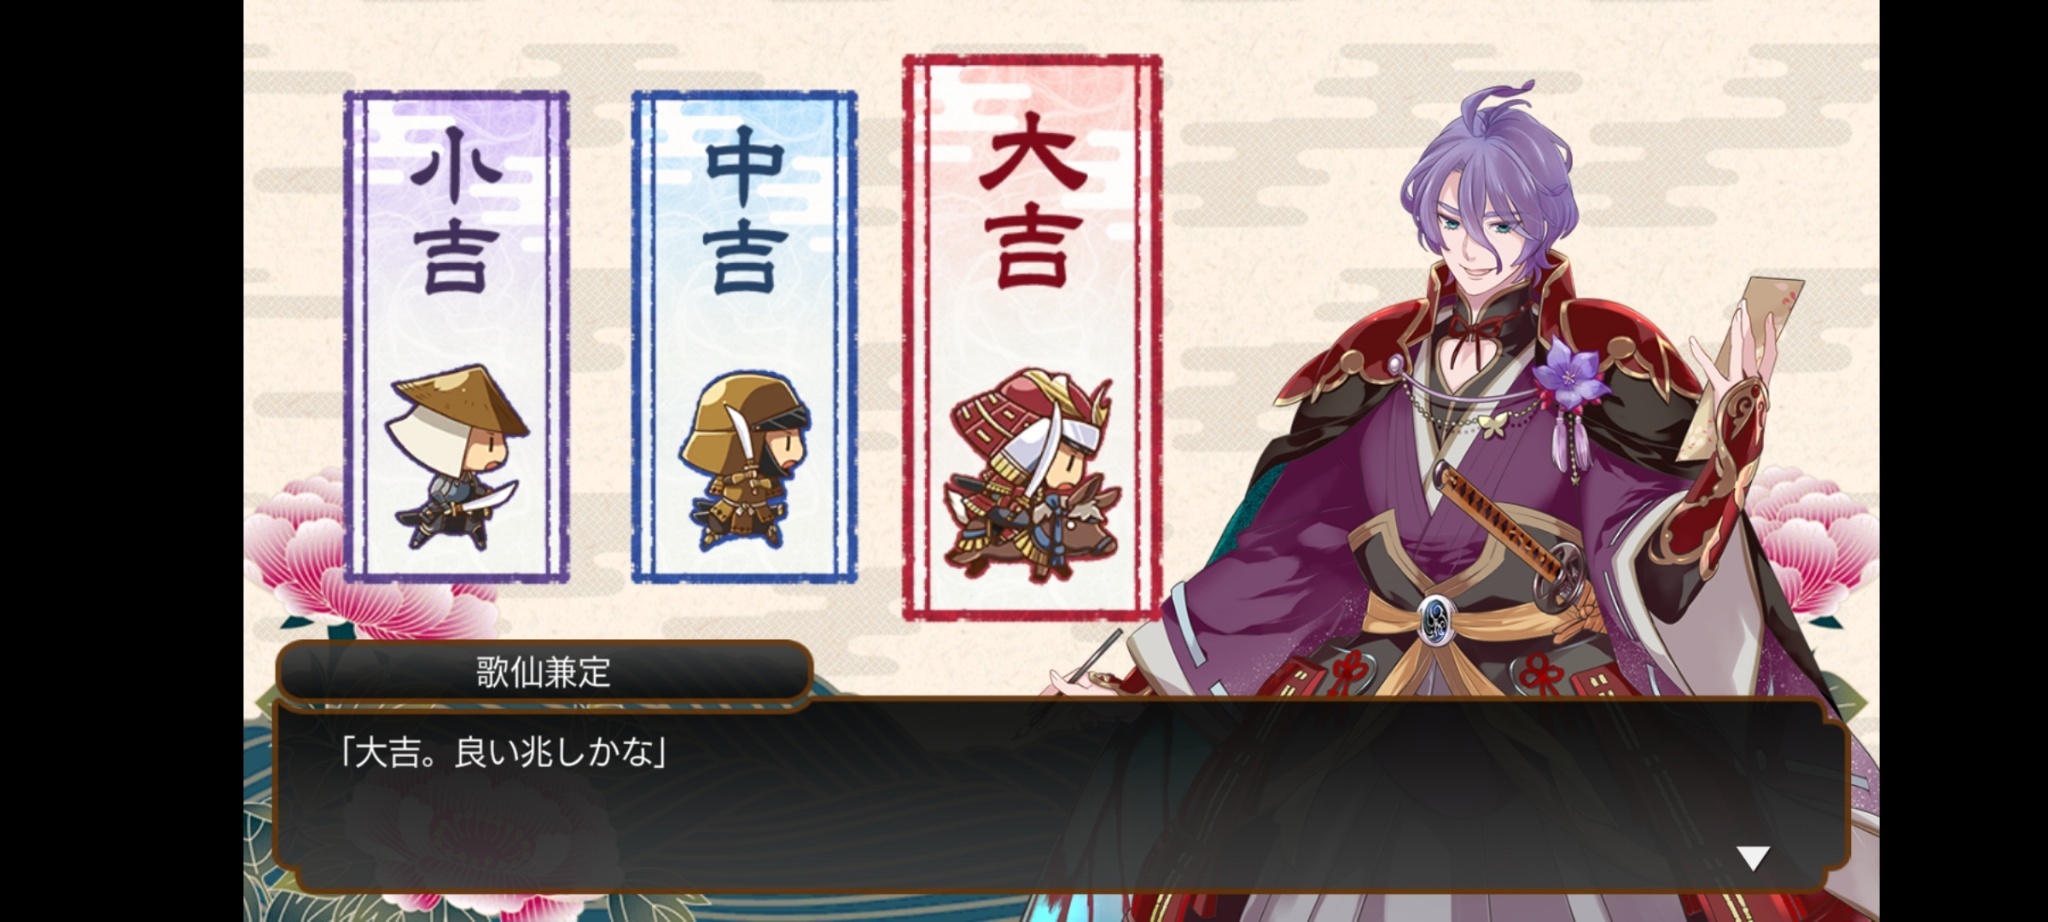Click the 大吉 red kanji heading

(1032, 199)
